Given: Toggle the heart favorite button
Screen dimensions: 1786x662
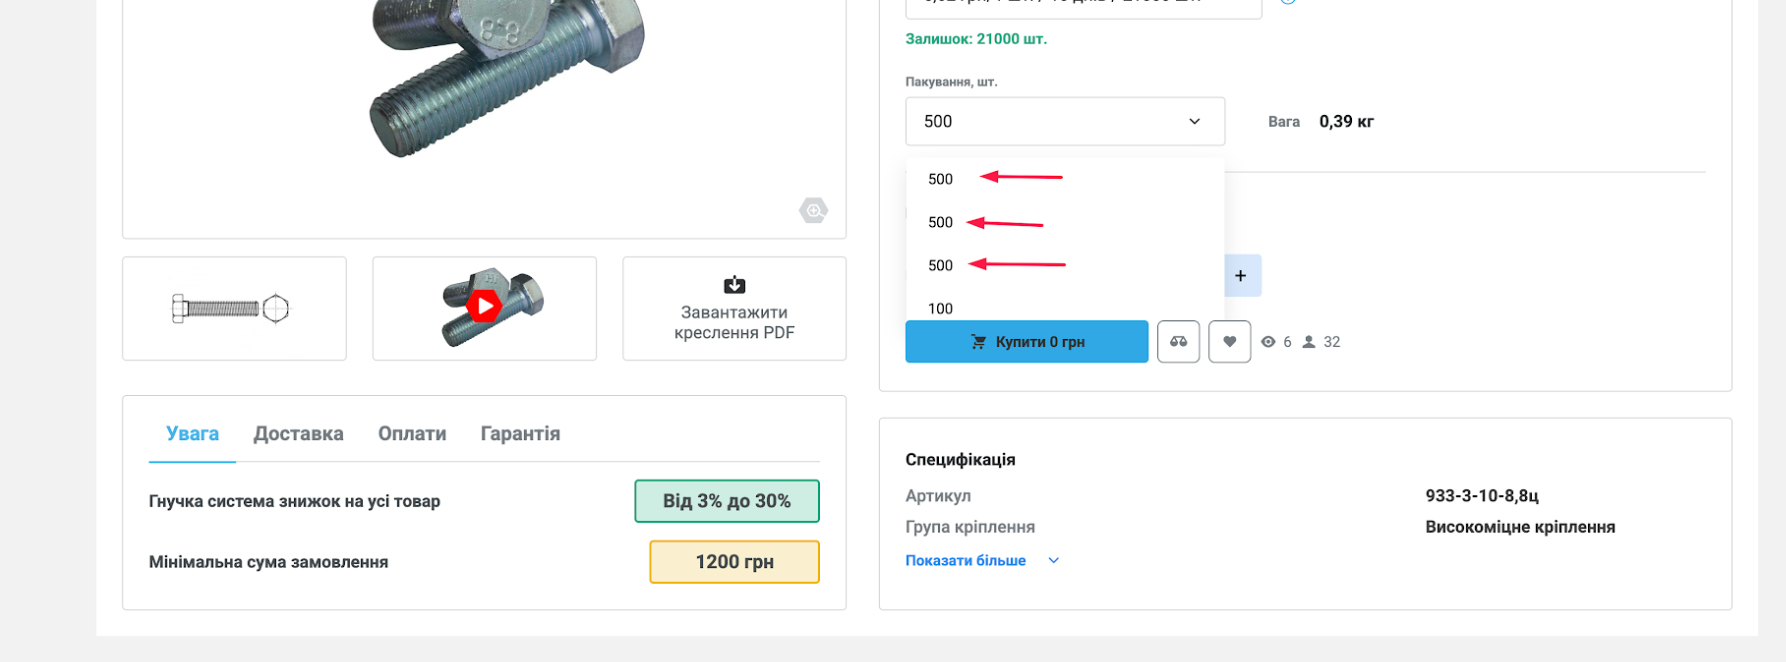Looking at the screenshot, I should [1229, 342].
